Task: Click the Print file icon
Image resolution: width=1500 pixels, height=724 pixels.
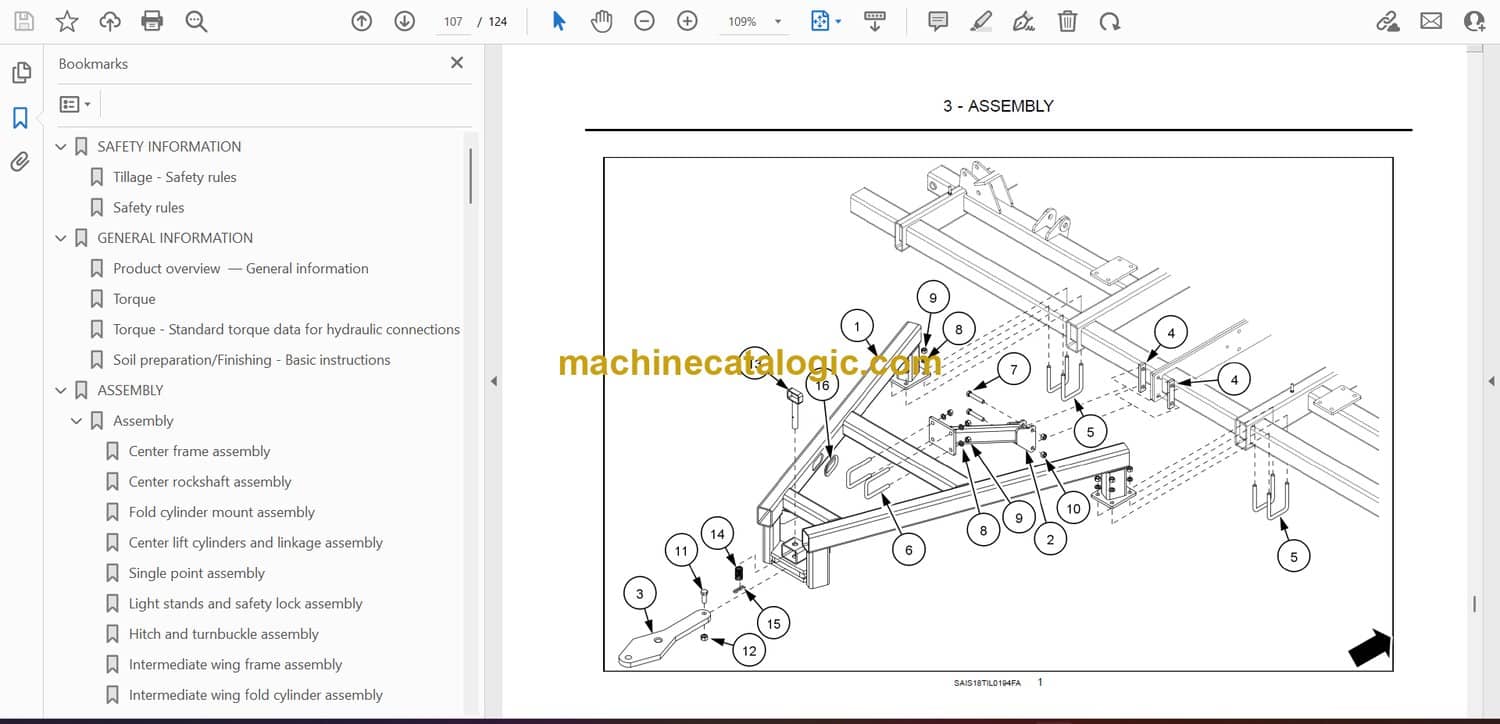Action: click(152, 21)
